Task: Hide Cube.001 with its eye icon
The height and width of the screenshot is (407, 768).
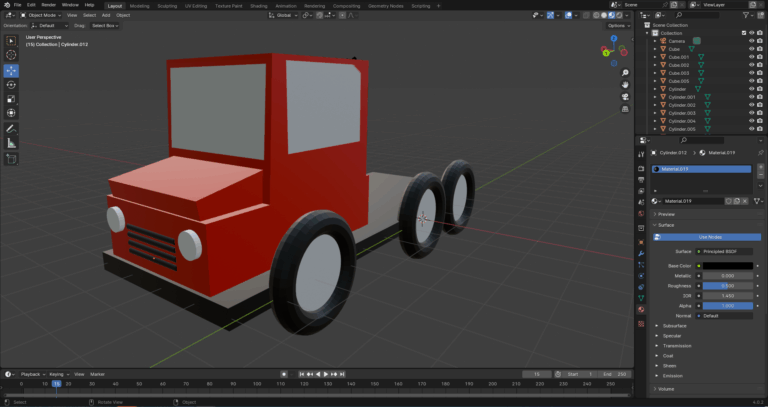Action: tap(751, 57)
